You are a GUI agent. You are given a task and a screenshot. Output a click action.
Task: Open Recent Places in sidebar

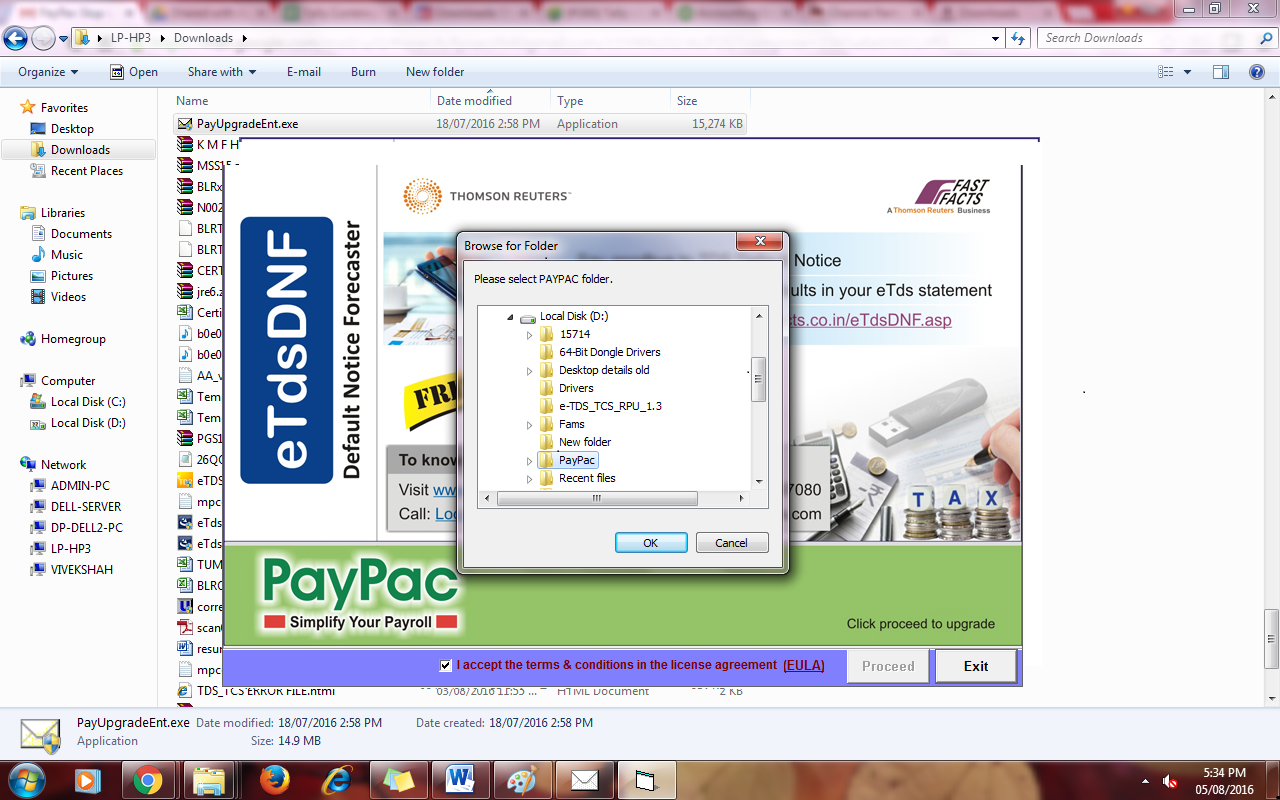(87, 171)
